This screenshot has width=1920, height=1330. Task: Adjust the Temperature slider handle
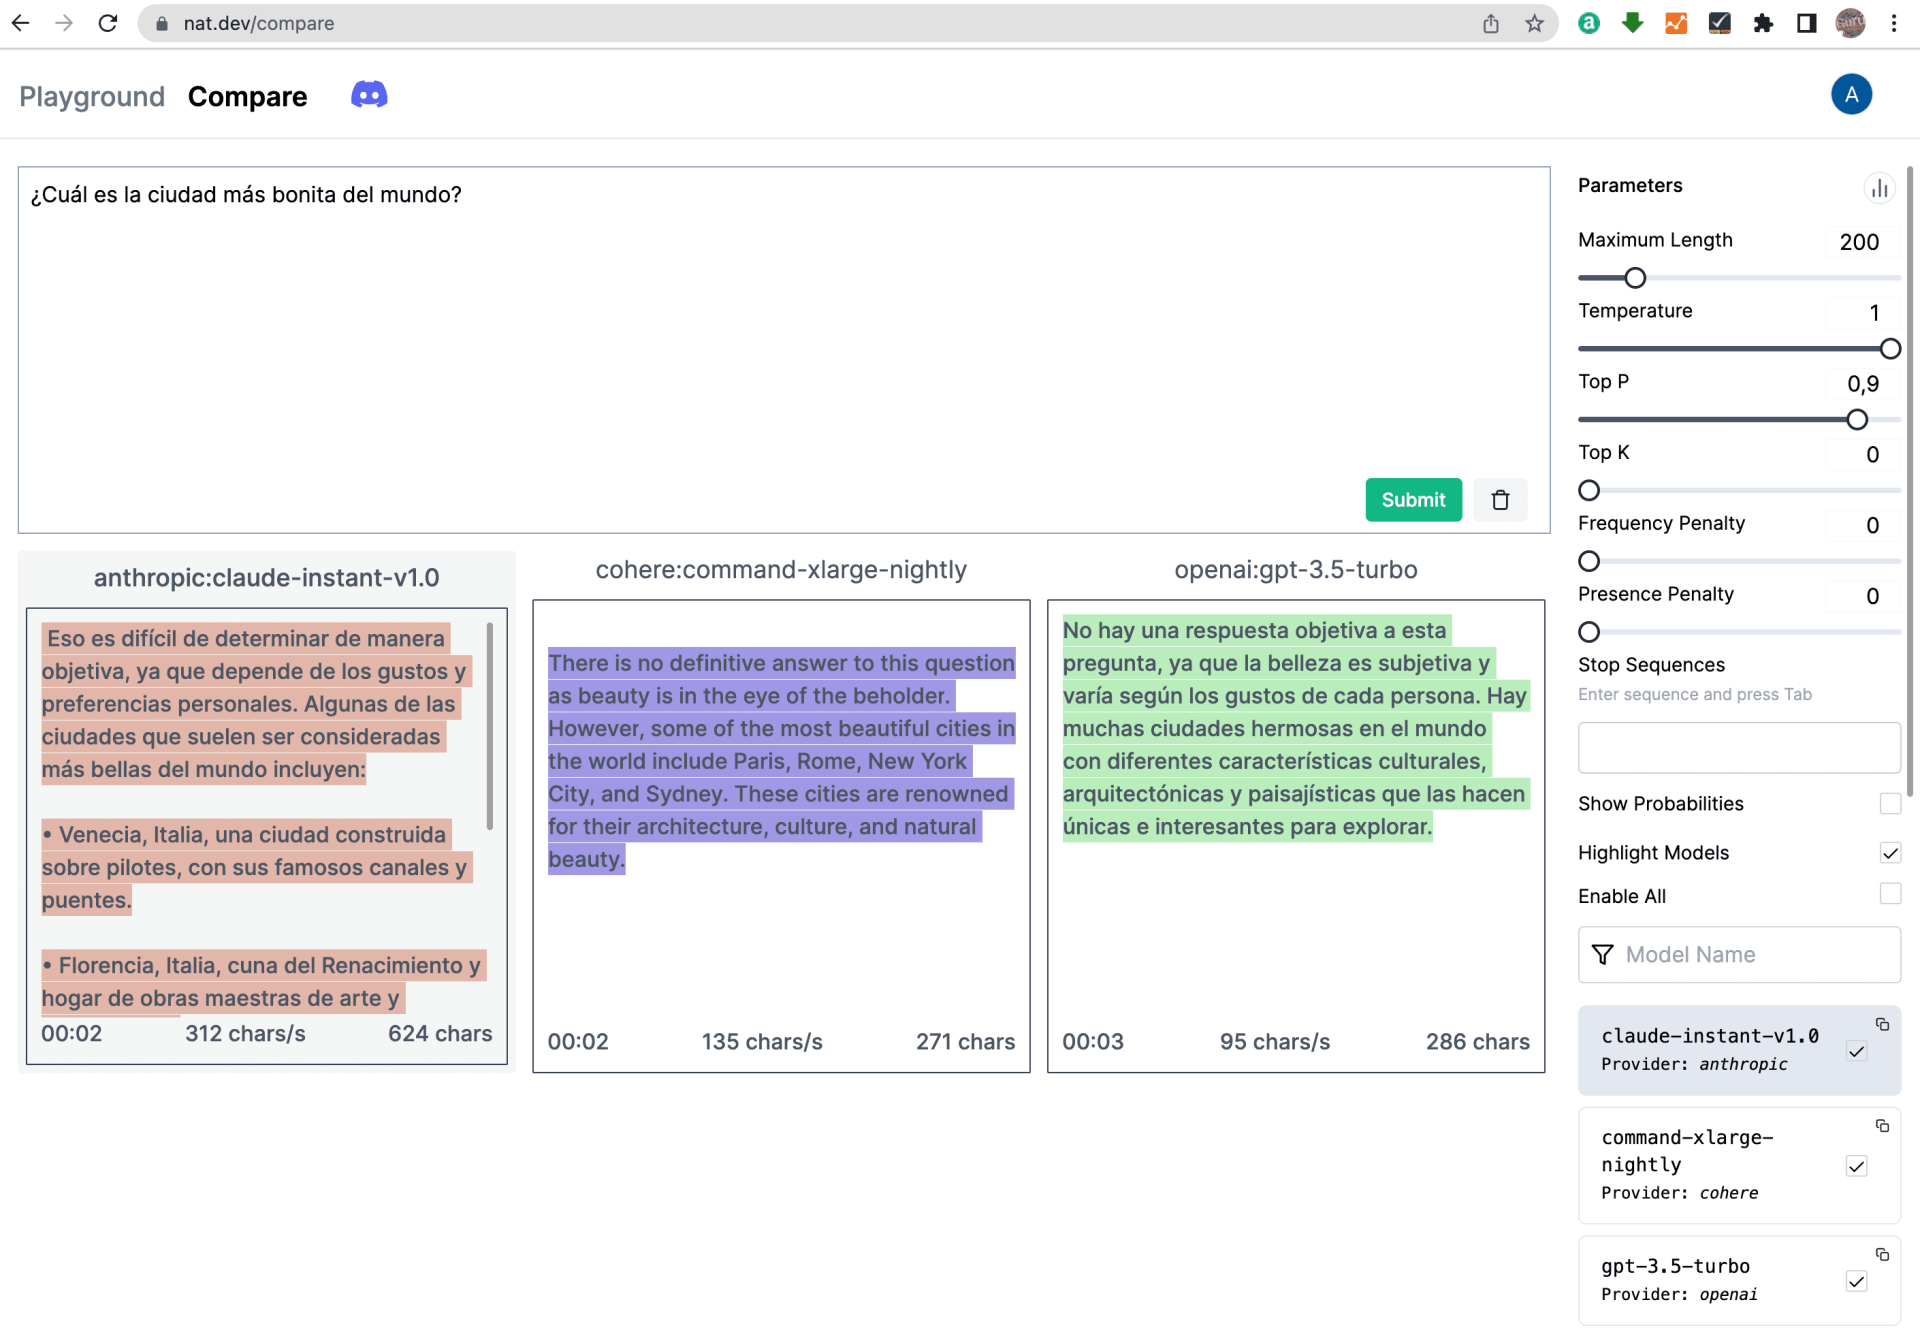click(x=1889, y=348)
